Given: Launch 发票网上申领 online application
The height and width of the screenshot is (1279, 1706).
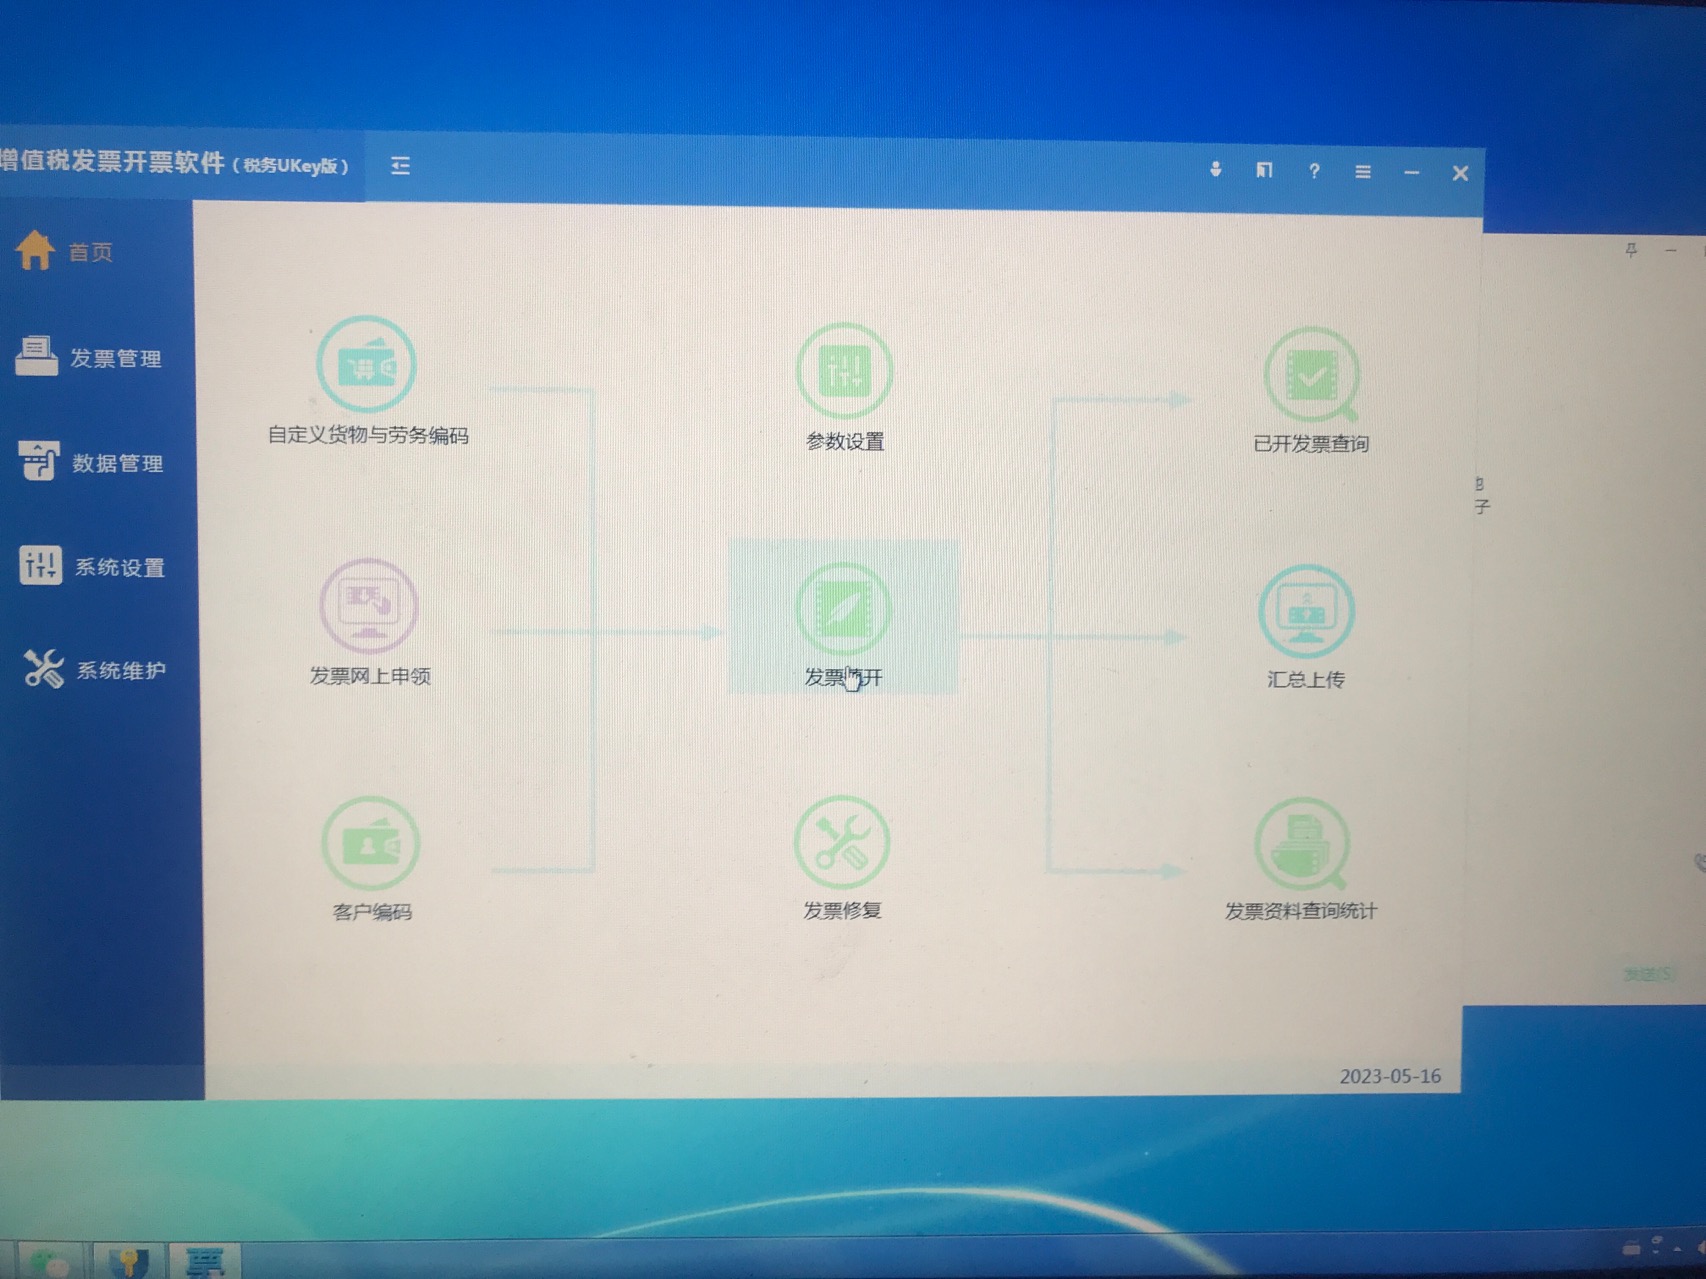Looking at the screenshot, I should tap(368, 606).
